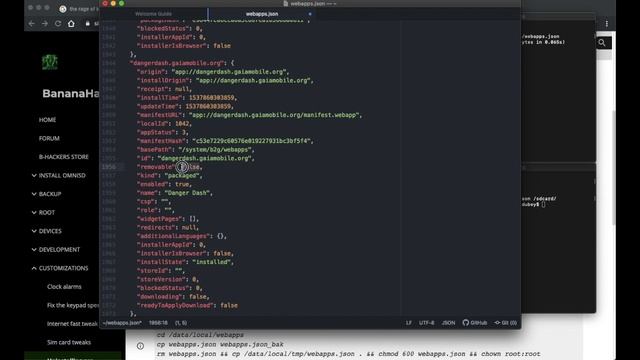This screenshot has height=360, width=640.
Task: Open the Clock alarms page
Action: [64, 287]
